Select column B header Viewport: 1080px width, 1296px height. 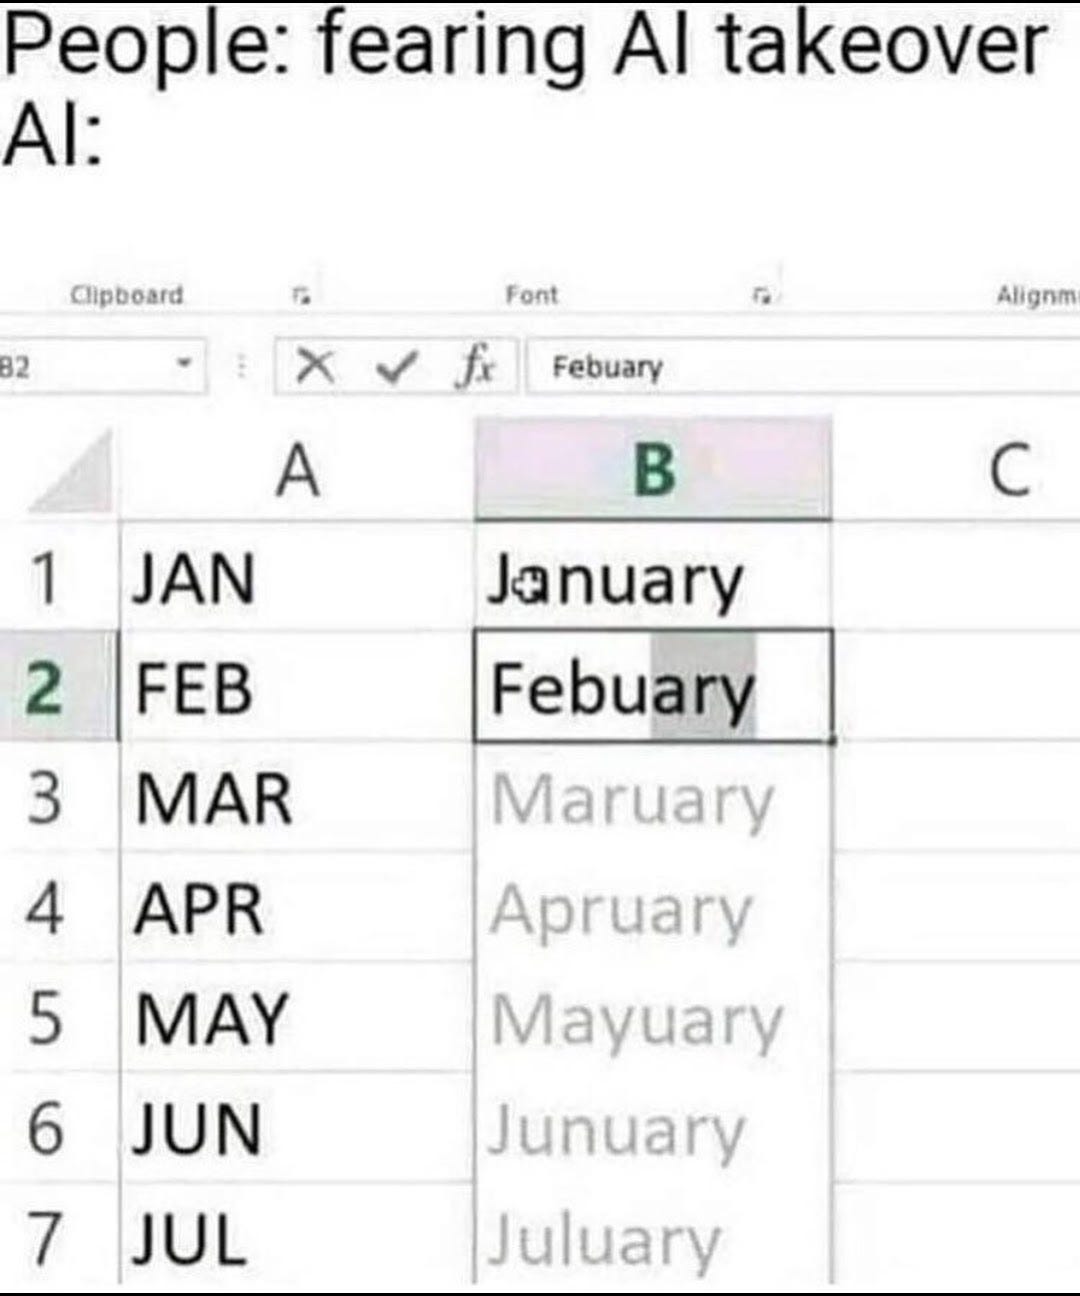[652, 468]
